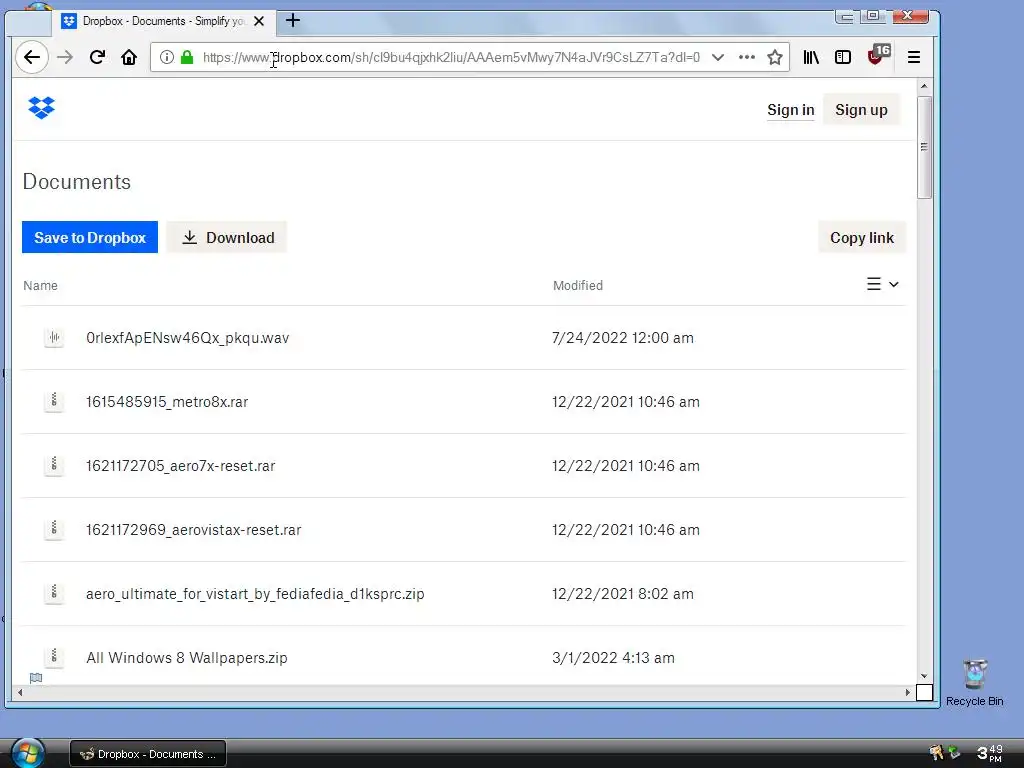Click the Dropbox logo
This screenshot has height=768, width=1024.
[41, 108]
